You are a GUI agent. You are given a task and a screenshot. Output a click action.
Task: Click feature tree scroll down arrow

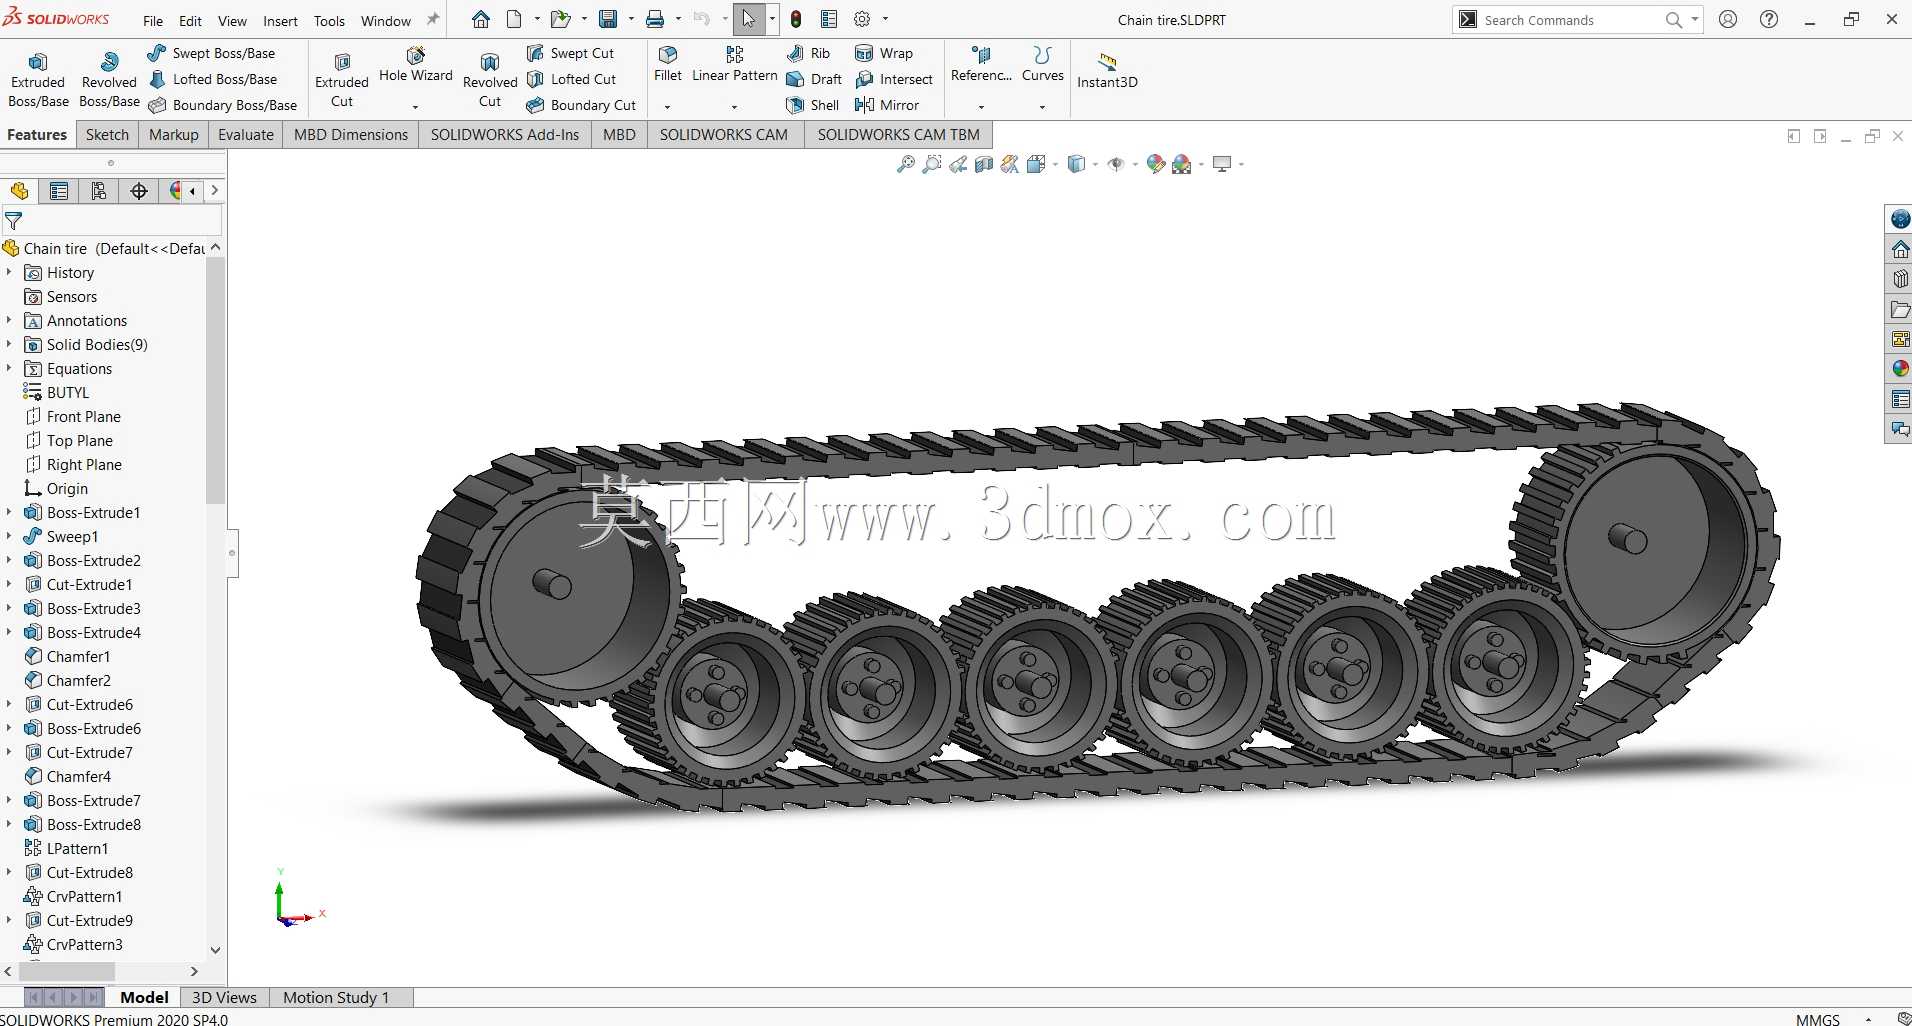[215, 950]
